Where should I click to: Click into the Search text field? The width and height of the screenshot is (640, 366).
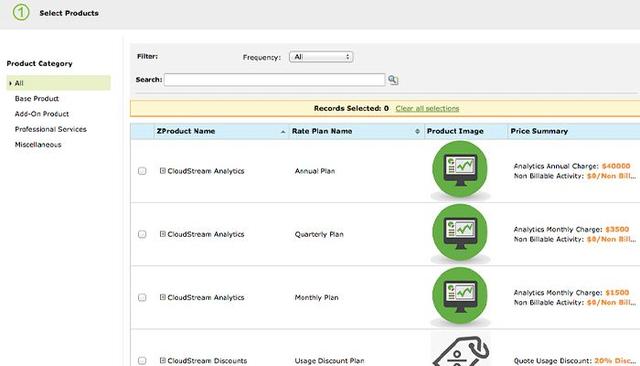274,80
